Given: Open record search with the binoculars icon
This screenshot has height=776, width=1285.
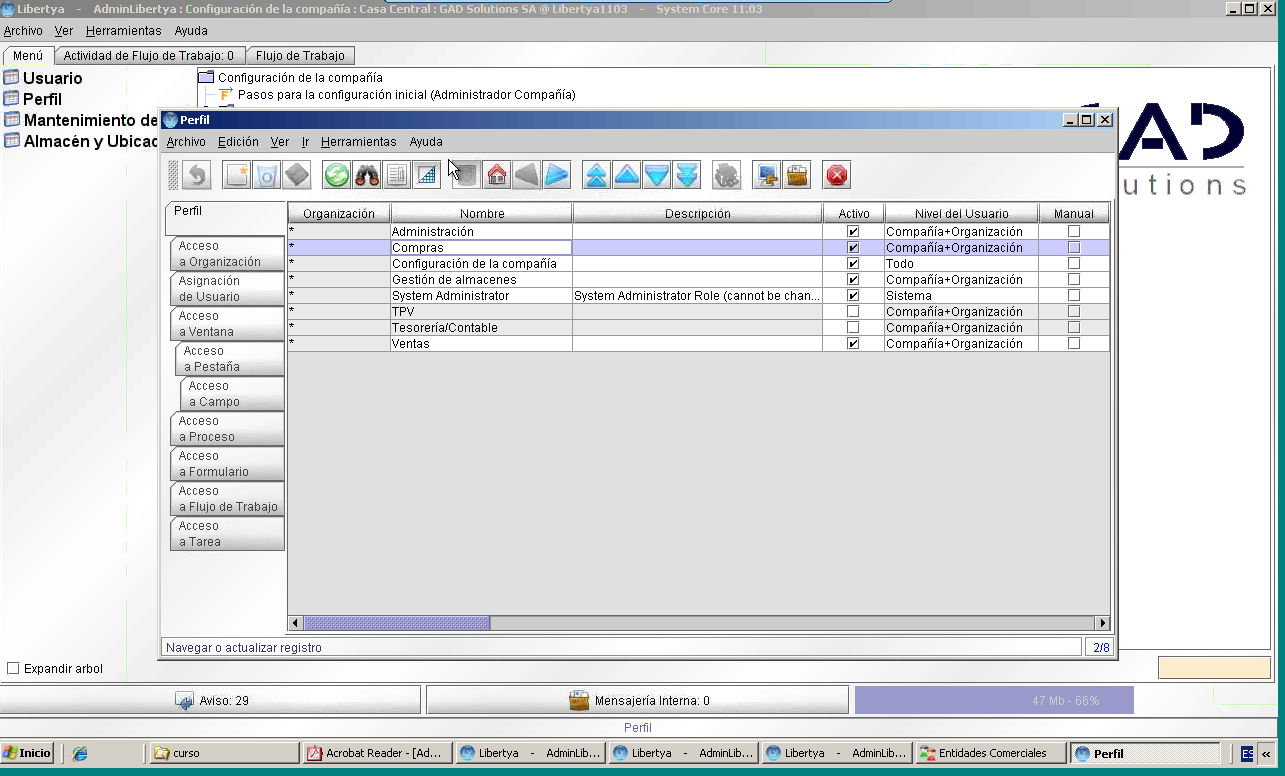Looking at the screenshot, I should (367, 176).
